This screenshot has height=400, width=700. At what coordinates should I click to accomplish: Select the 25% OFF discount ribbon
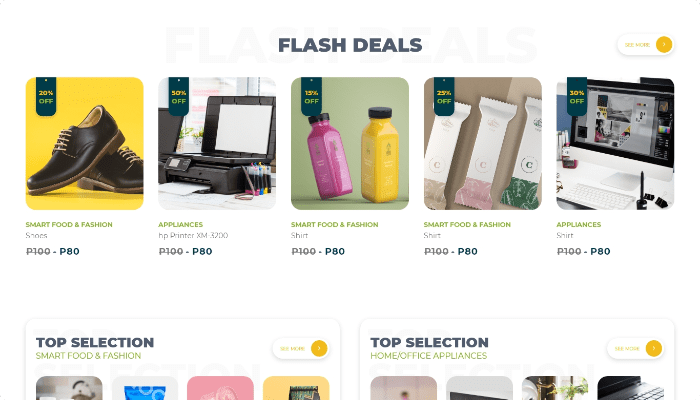(444, 96)
